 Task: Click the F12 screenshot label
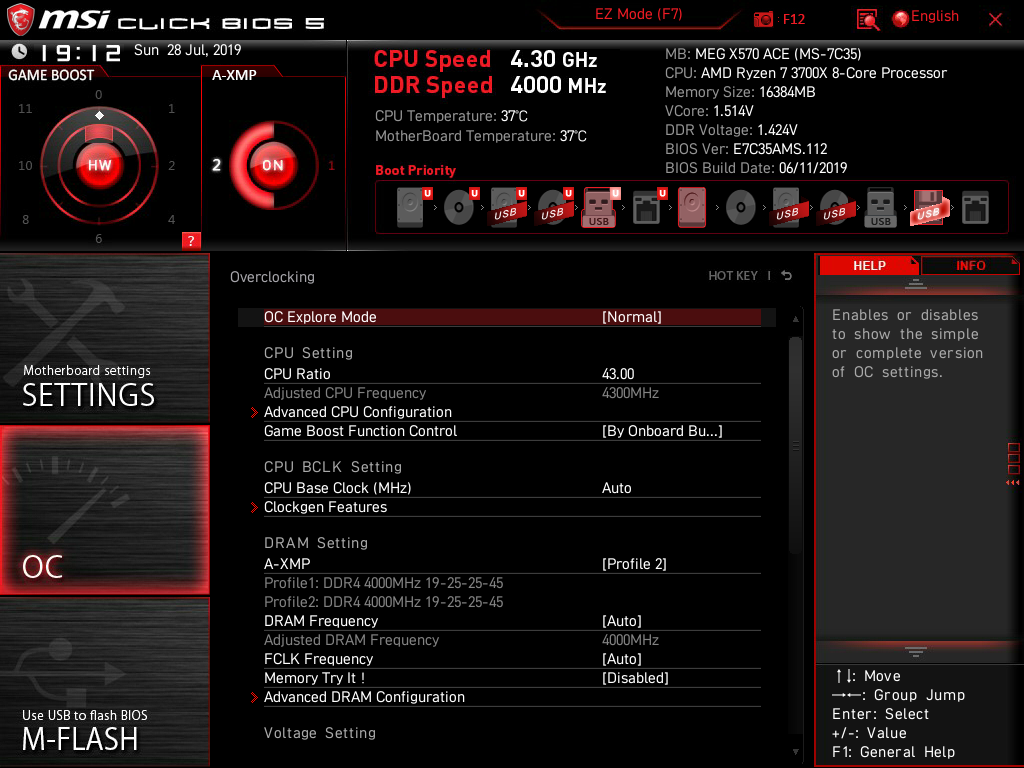(793, 20)
